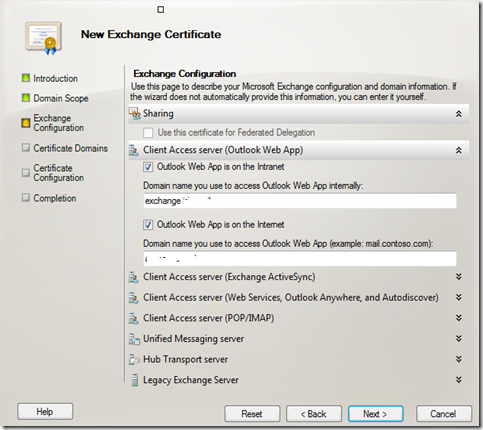Click the Legacy Exchange Server label

pyautogui.click(x=191, y=380)
